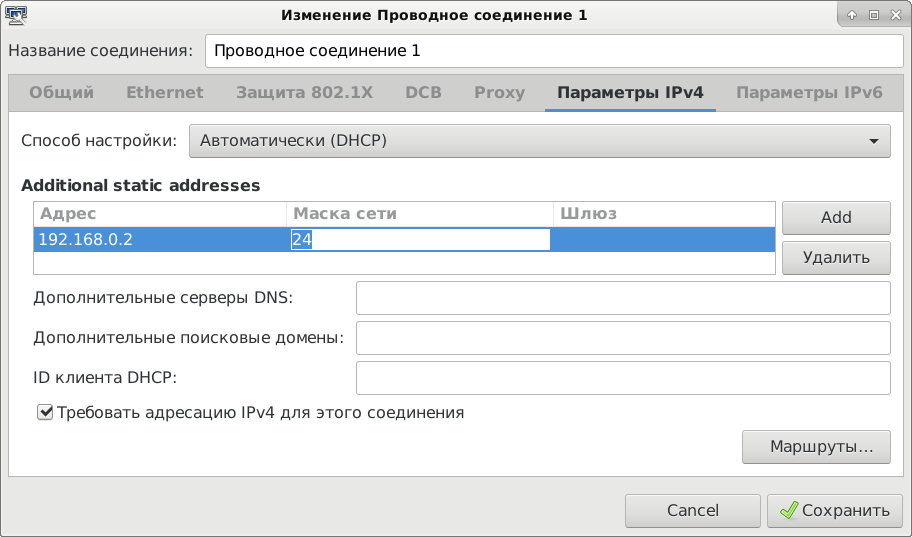Screen dimensions: 912x537
Task: Toggle the require IPv4 addressing checkbox
Action: coord(44,412)
